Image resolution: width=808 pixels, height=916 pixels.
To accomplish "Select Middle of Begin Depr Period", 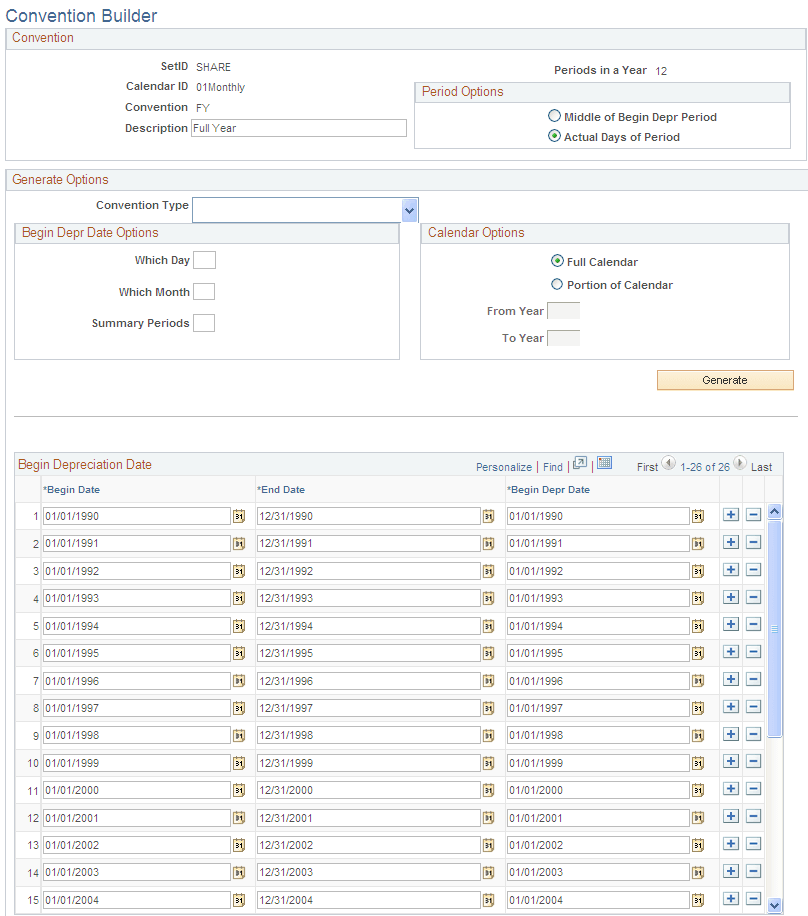I will point(554,115).
